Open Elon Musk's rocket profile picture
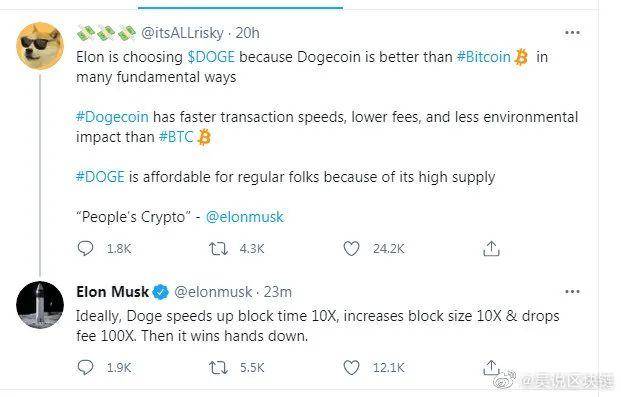 tap(40, 305)
